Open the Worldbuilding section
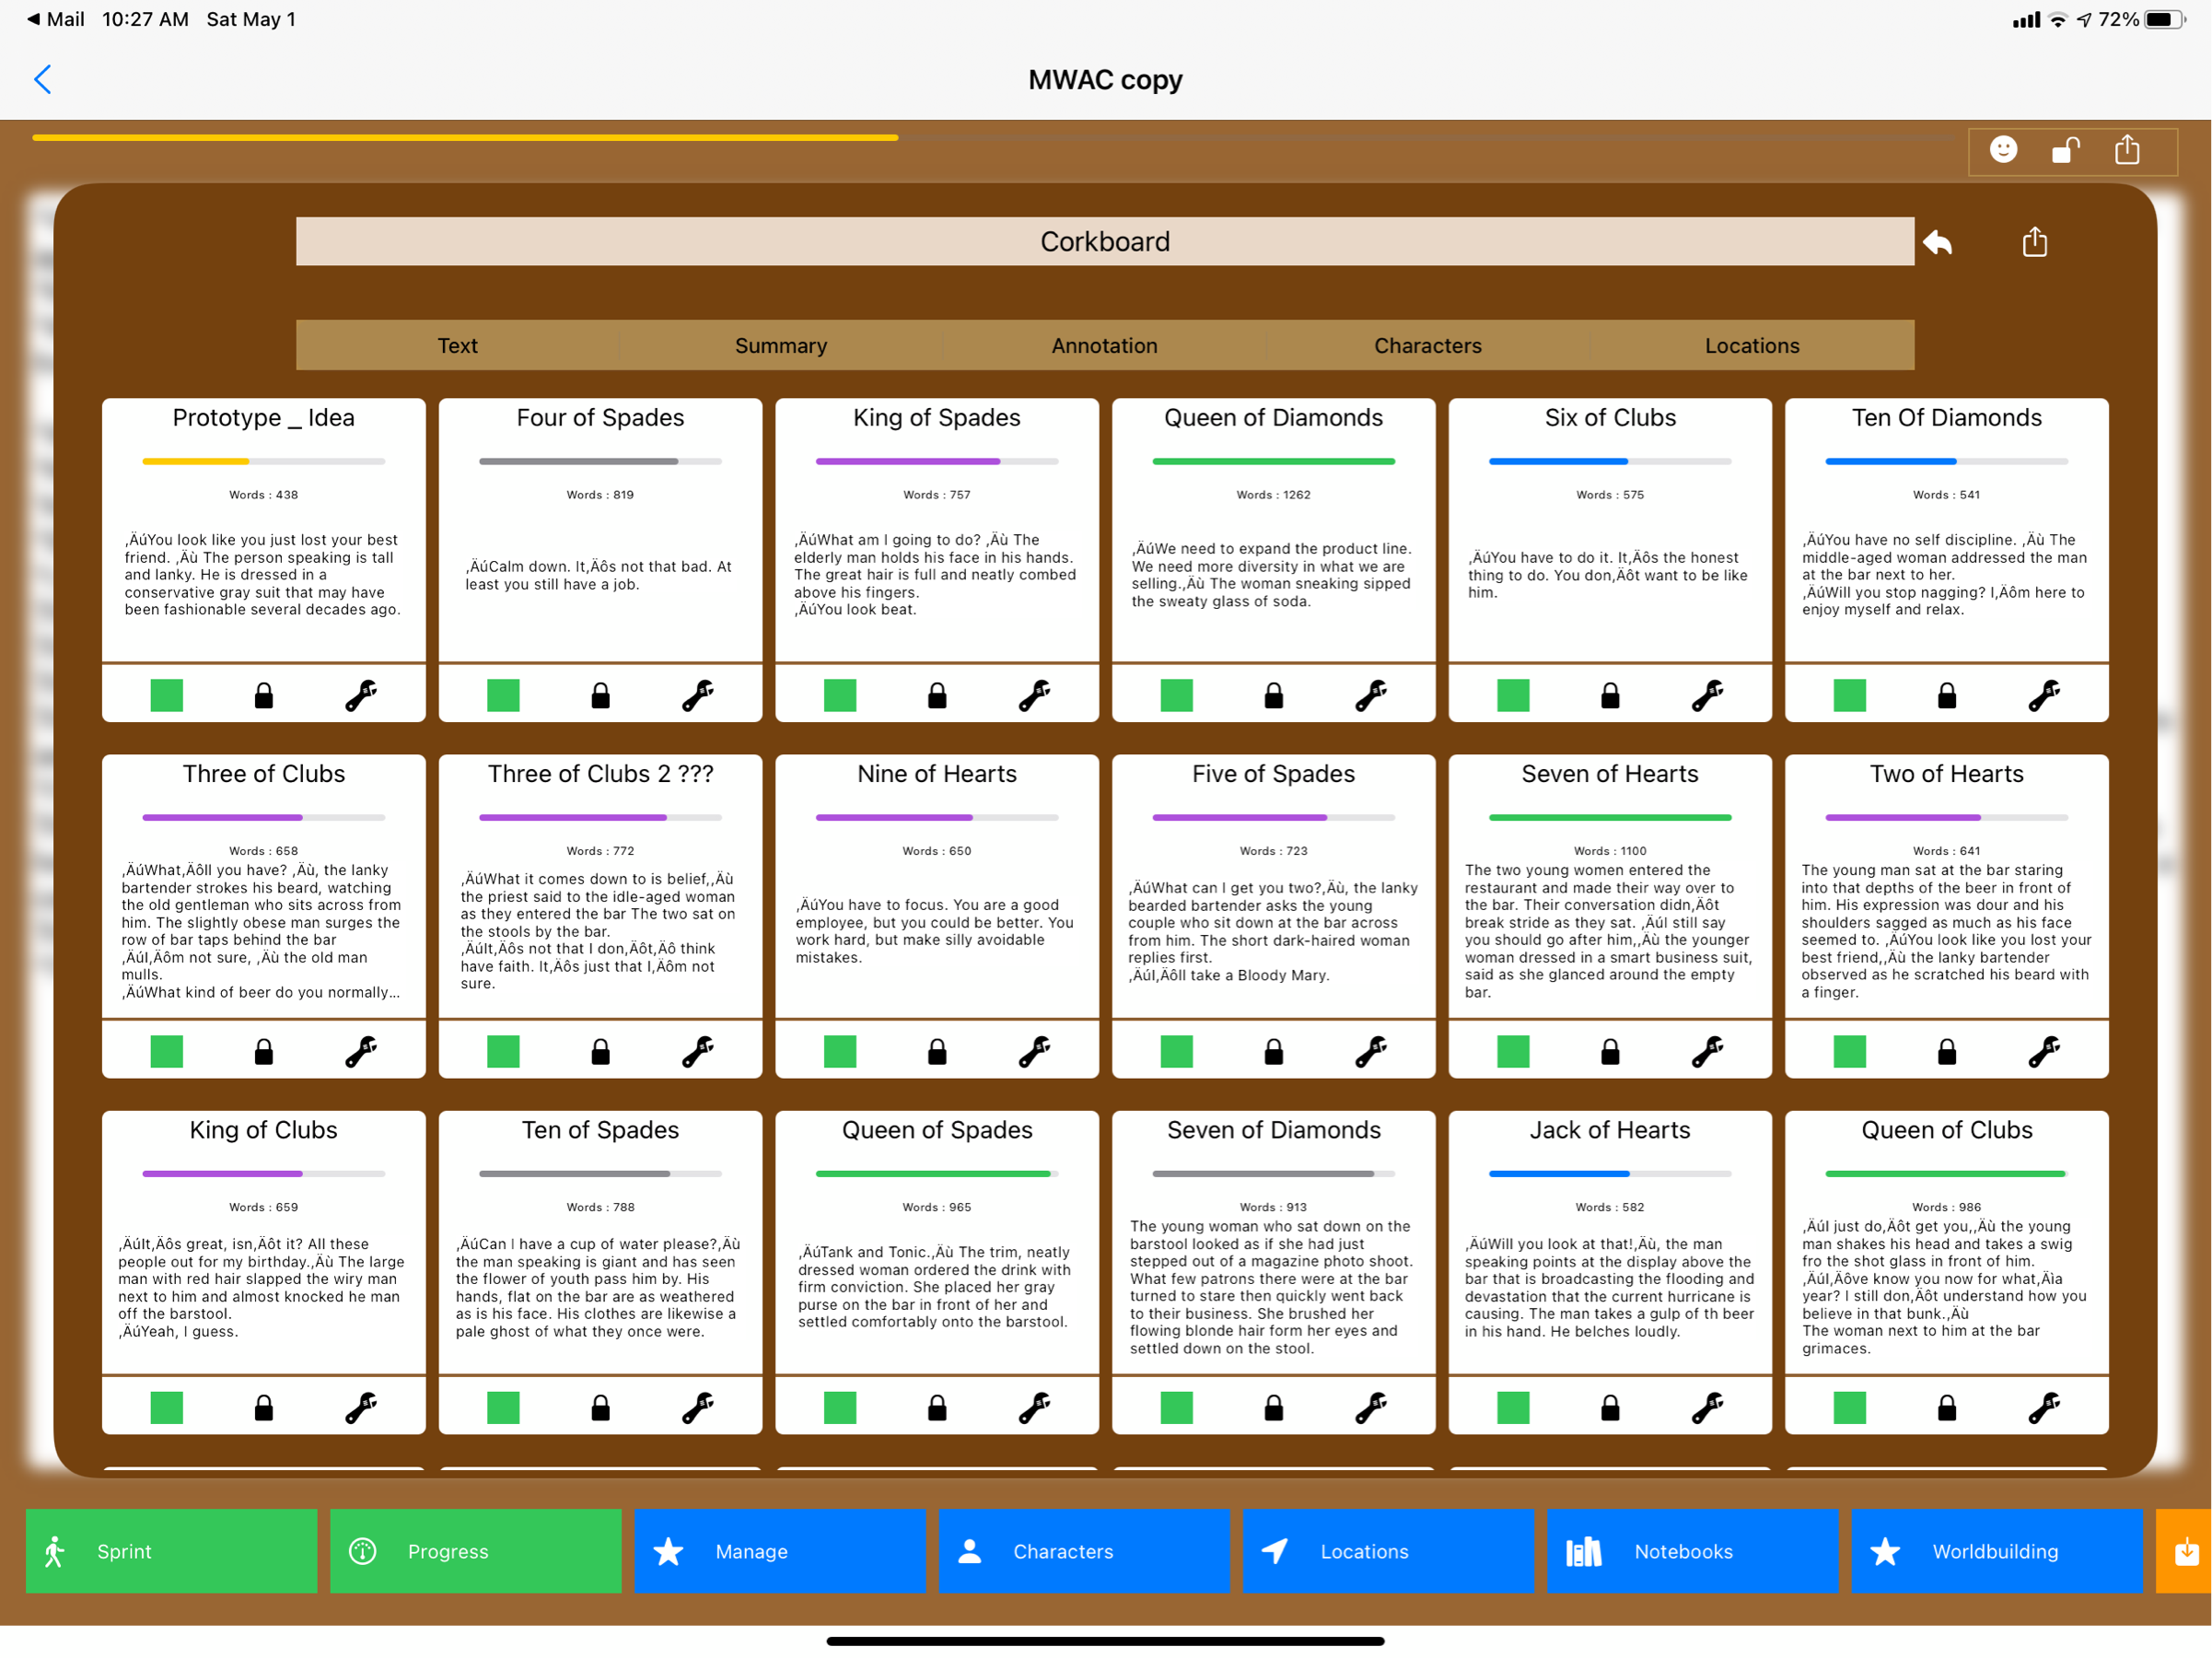Screen dimensions: 2212x1658 coord(1996,1551)
